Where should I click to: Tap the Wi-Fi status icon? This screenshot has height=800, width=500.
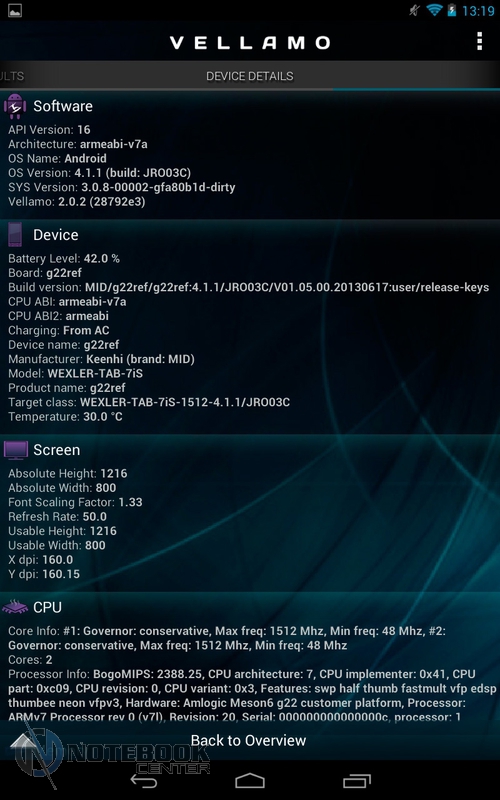click(x=434, y=10)
